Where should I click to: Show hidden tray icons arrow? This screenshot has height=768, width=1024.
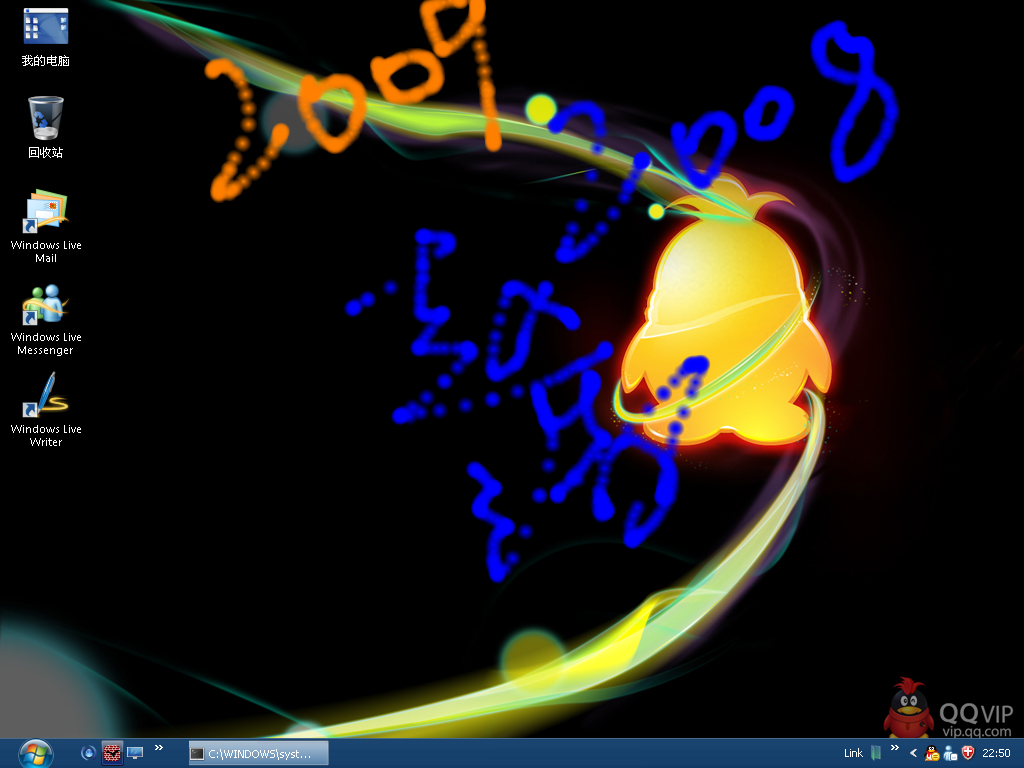coord(913,753)
